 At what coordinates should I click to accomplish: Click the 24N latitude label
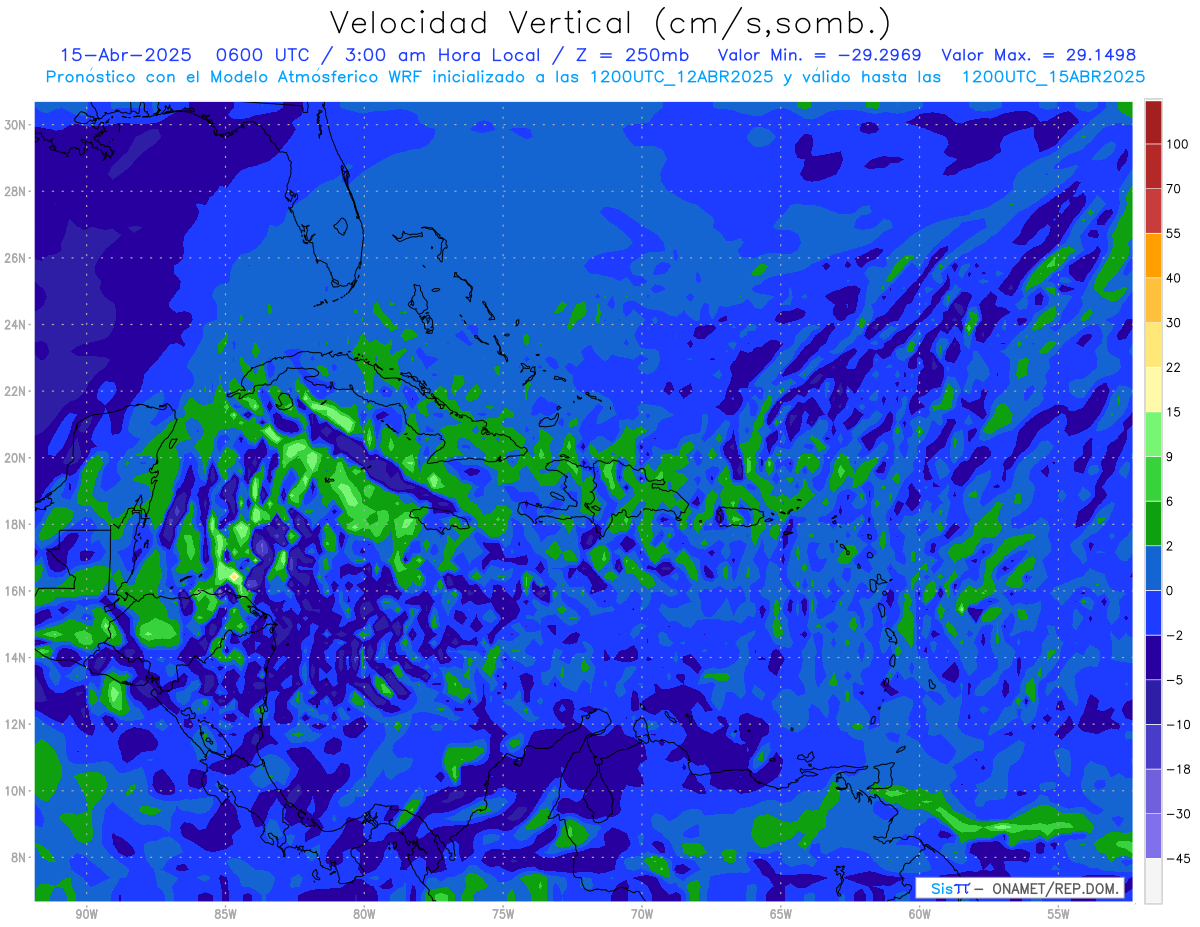click(x=15, y=325)
